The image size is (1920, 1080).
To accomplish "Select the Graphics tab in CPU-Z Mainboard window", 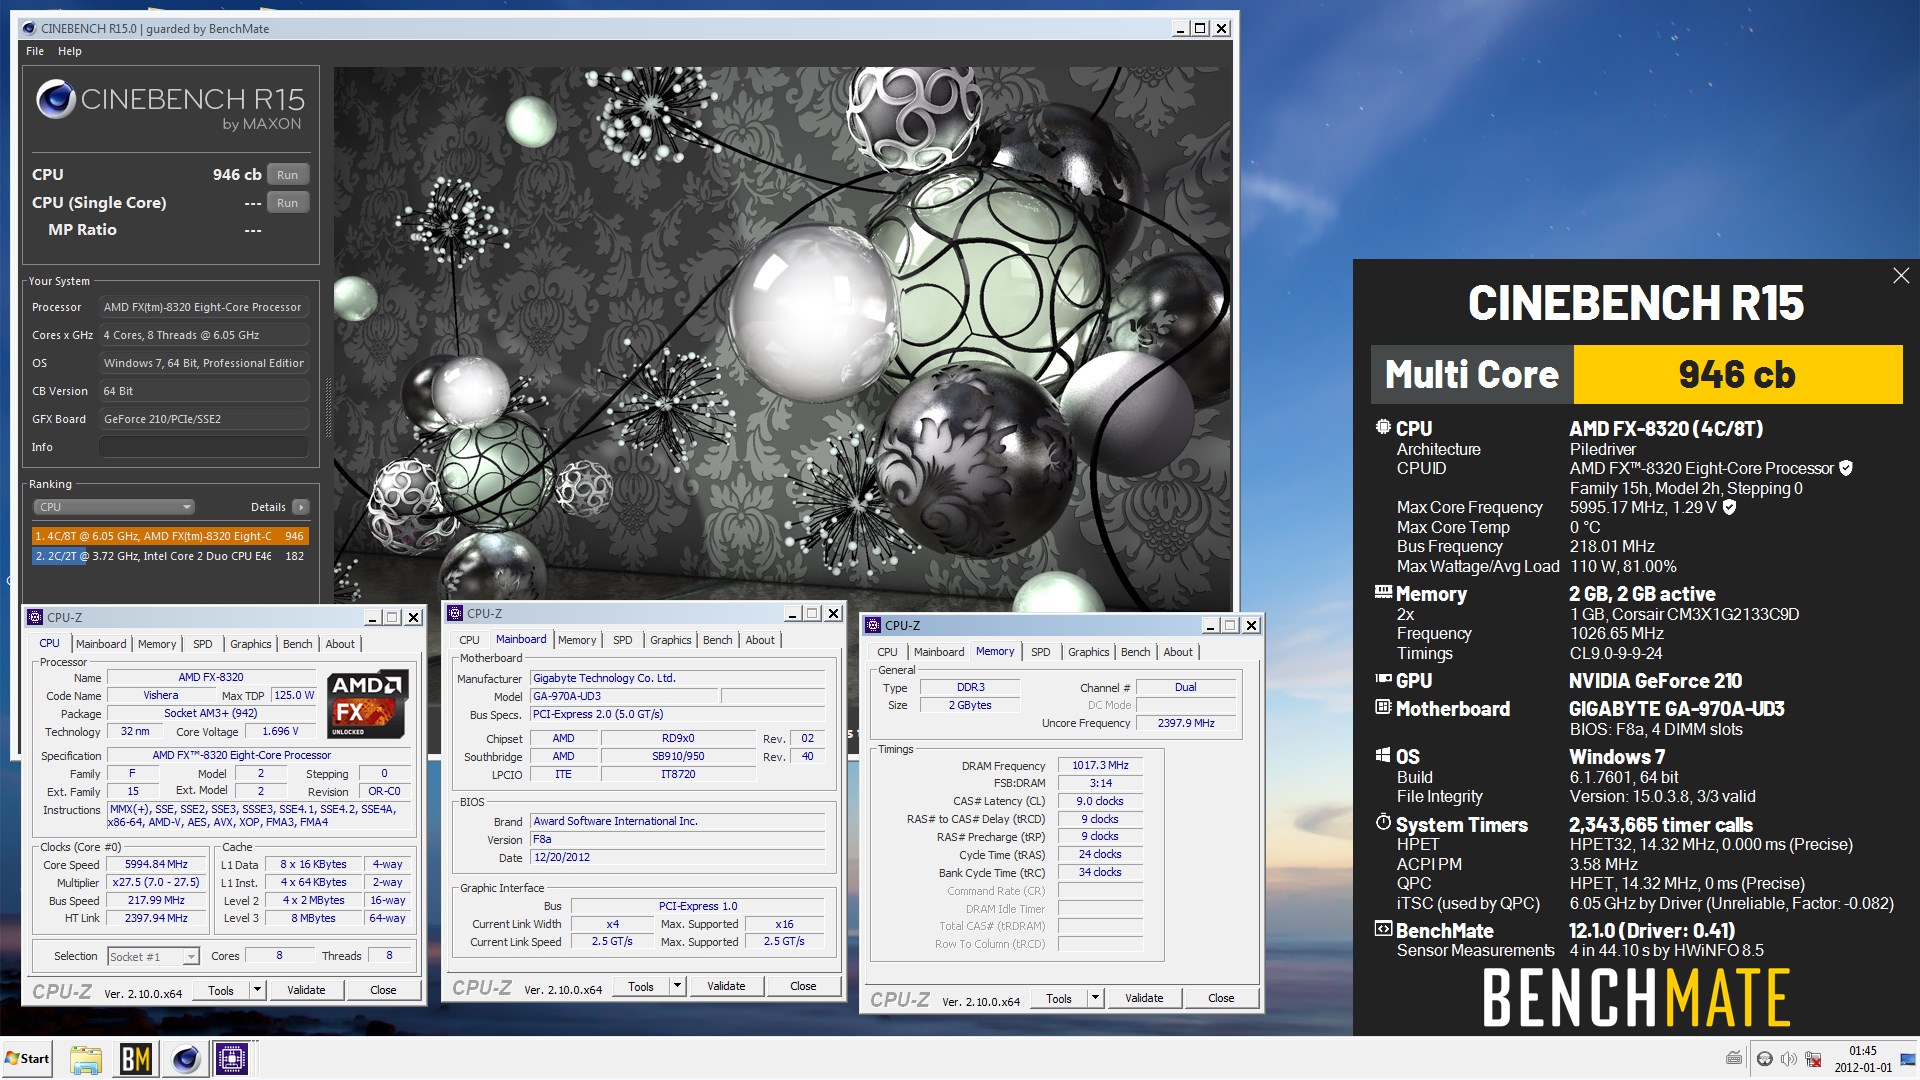I will 671,640.
